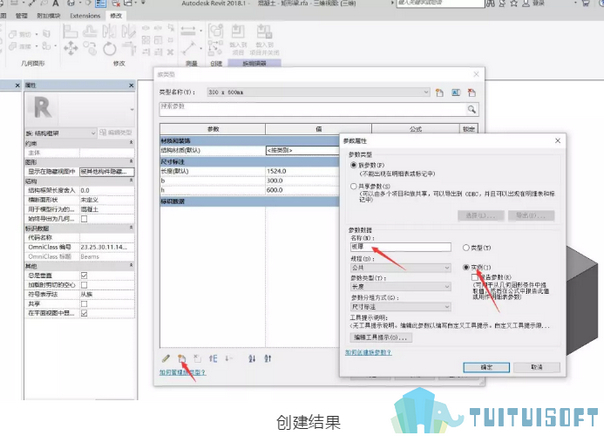Click the Rename Type icon in Family Types dialog
Screen dimensions: 604x436
point(456,92)
